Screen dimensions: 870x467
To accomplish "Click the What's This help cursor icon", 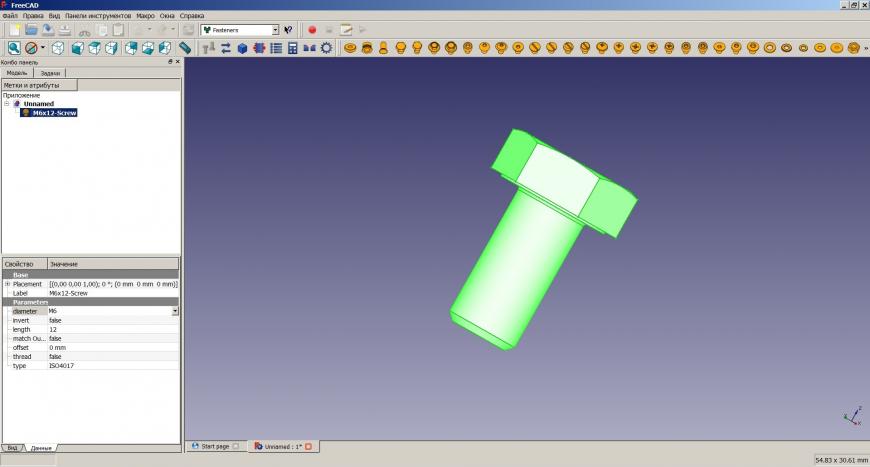I will point(288,30).
